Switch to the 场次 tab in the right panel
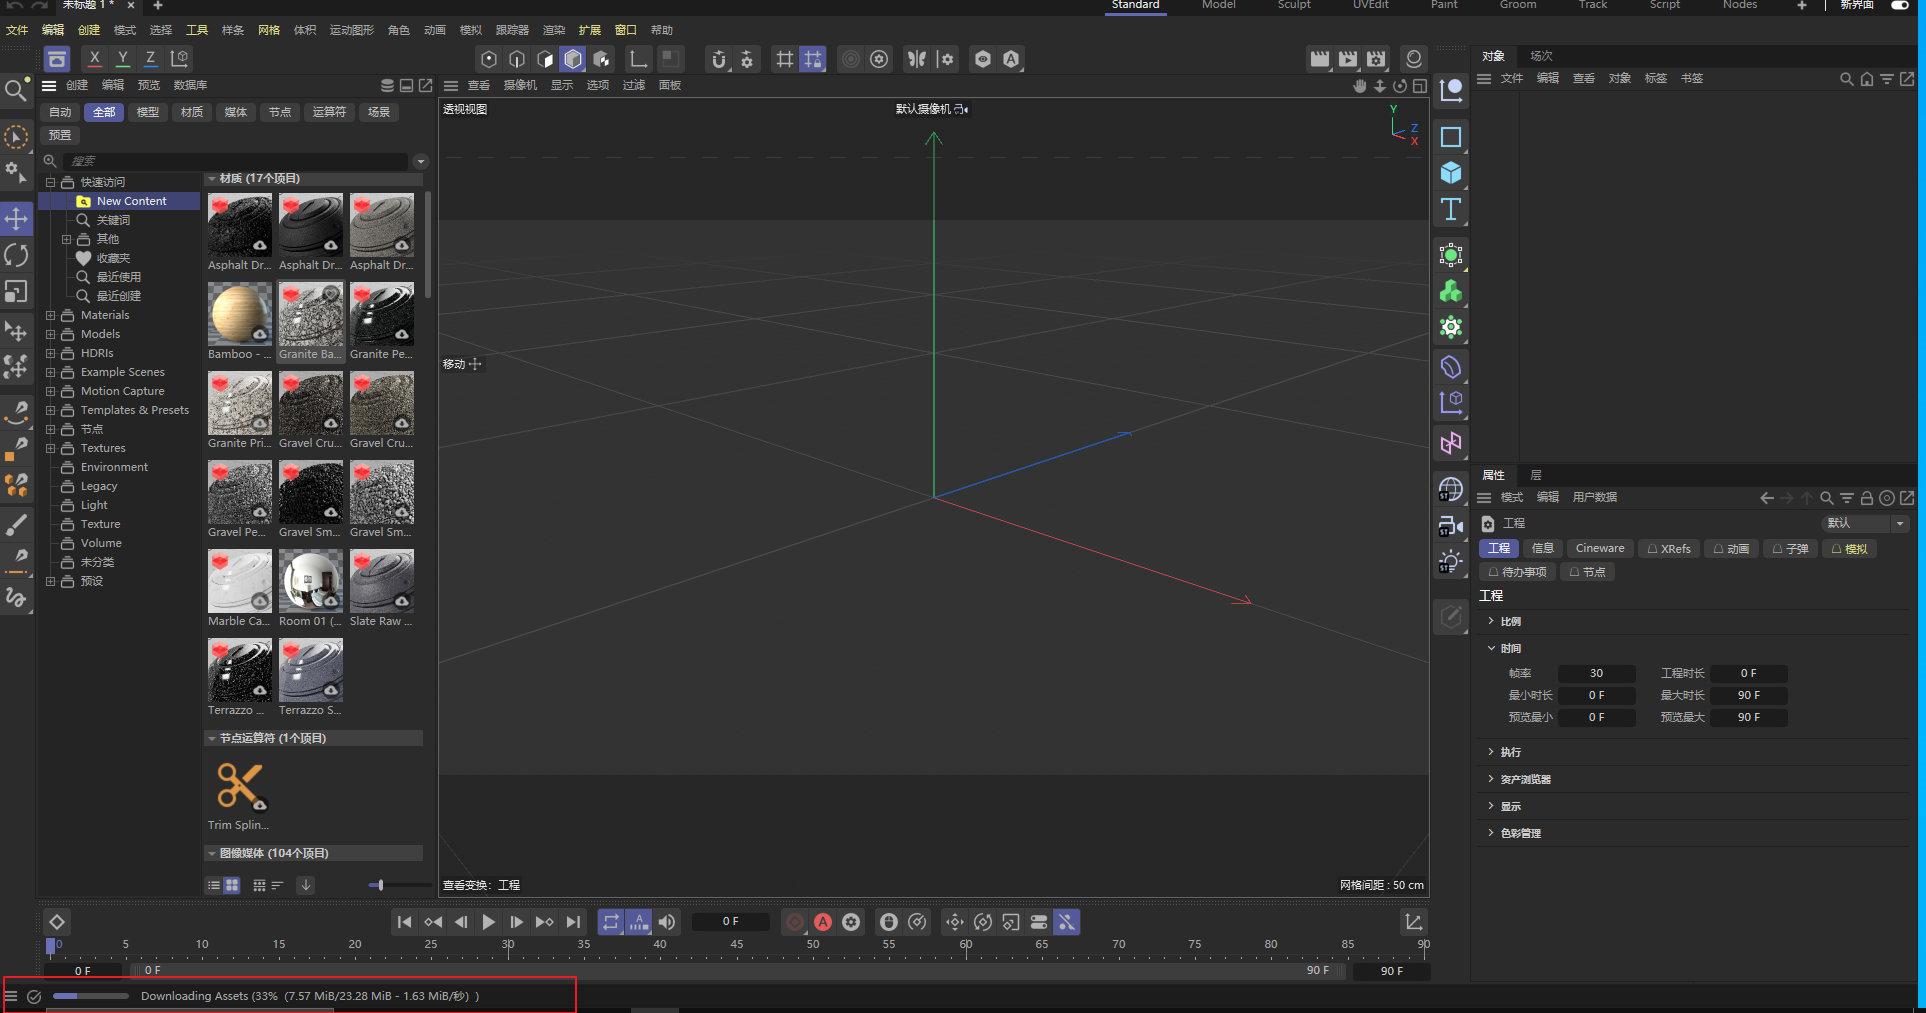The image size is (1926, 1013). (1540, 56)
